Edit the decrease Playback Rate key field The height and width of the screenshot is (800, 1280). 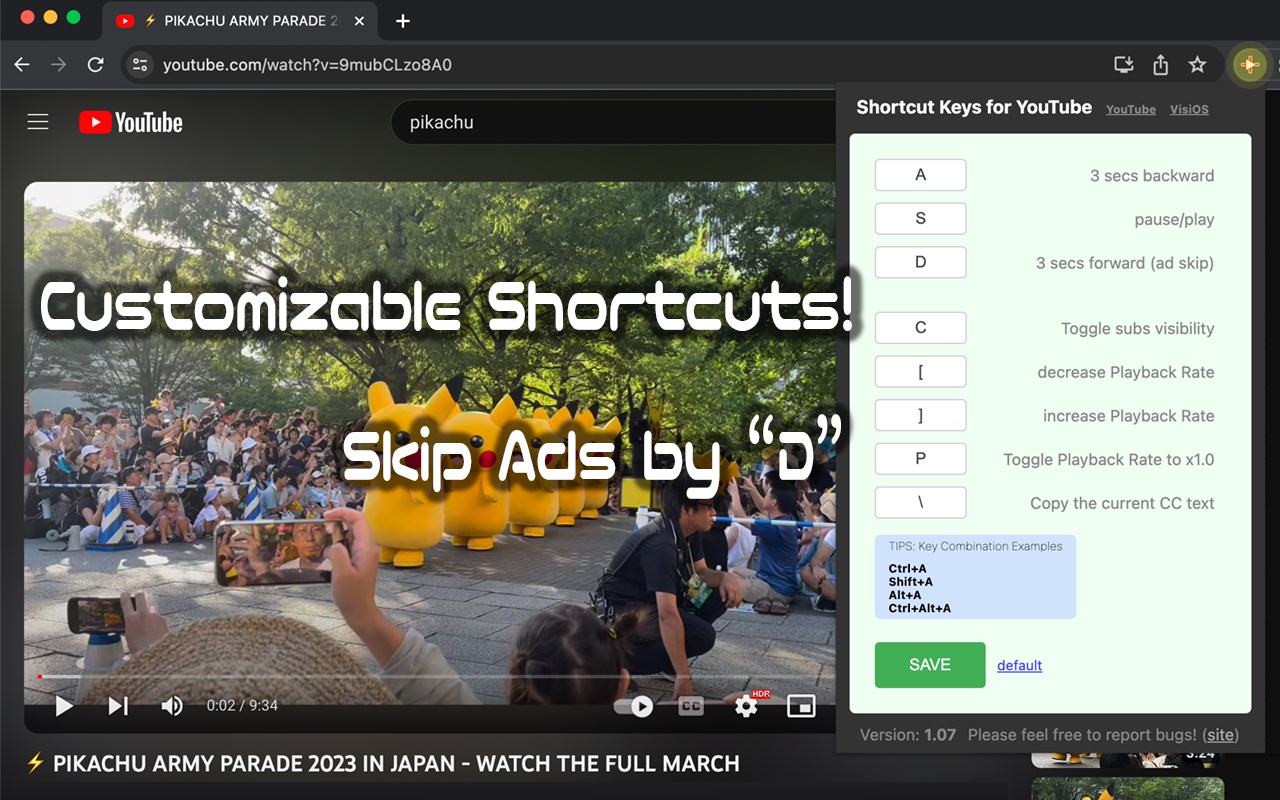click(920, 372)
